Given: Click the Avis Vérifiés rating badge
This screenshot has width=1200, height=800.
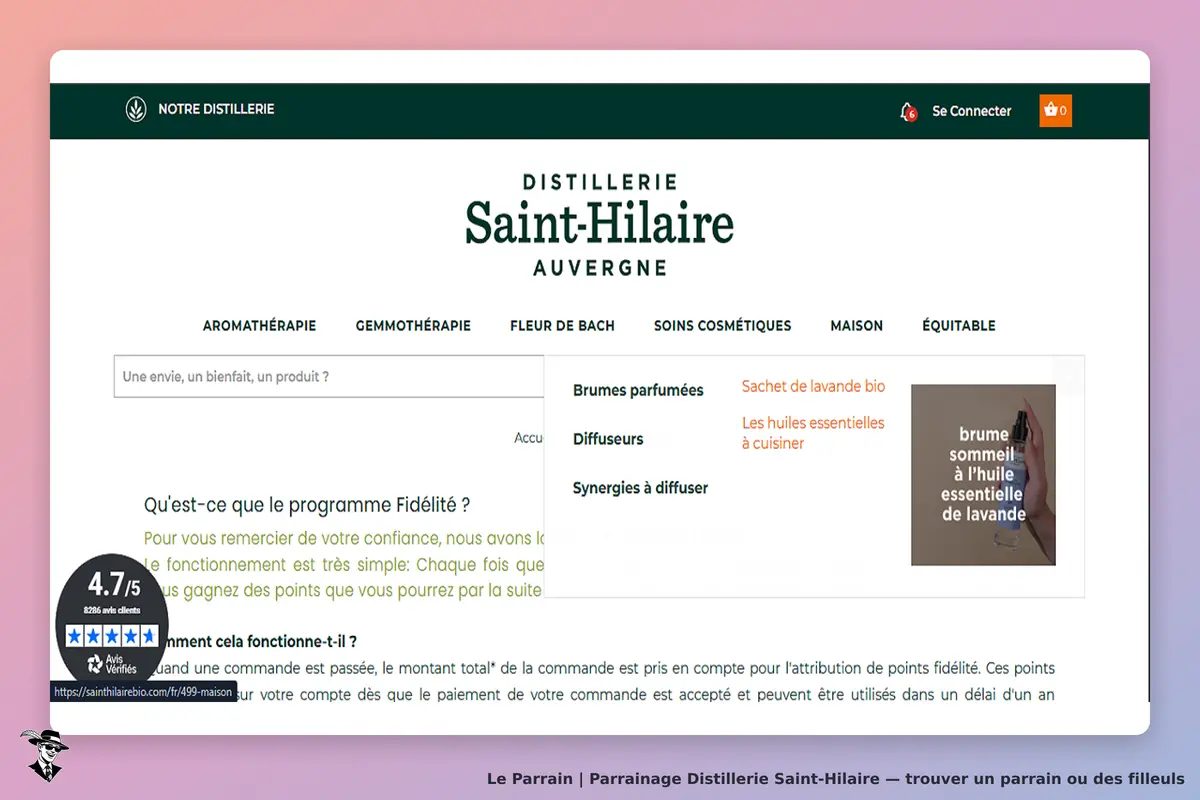Looking at the screenshot, I should (111, 619).
